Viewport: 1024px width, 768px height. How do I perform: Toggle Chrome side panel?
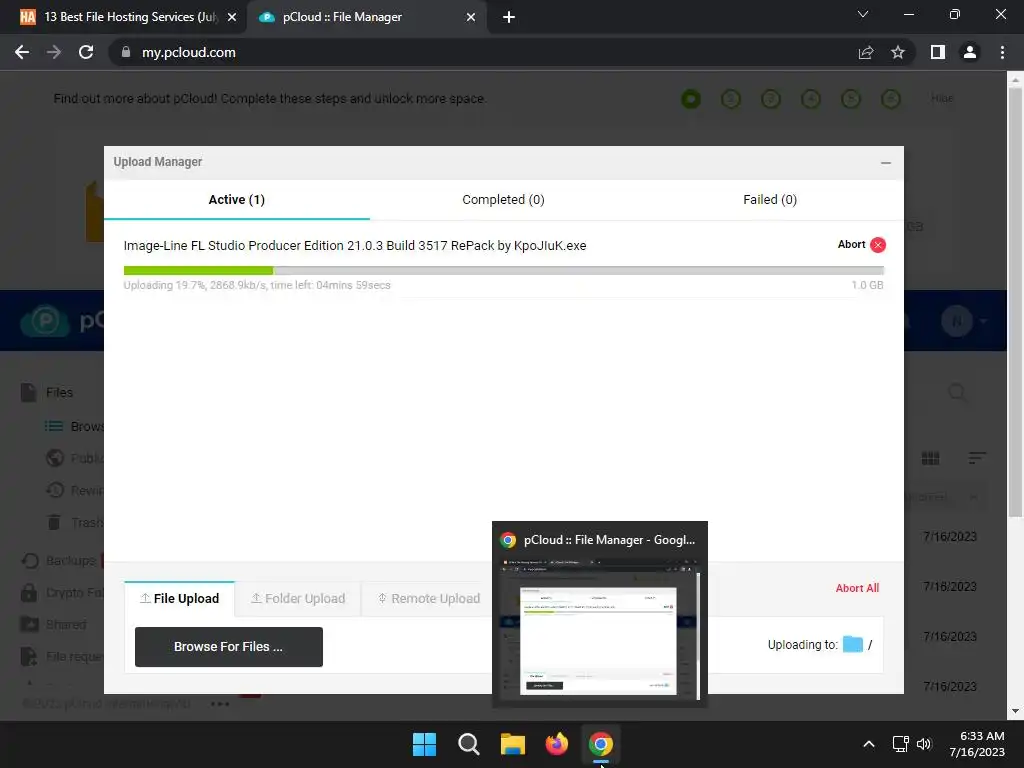937,52
